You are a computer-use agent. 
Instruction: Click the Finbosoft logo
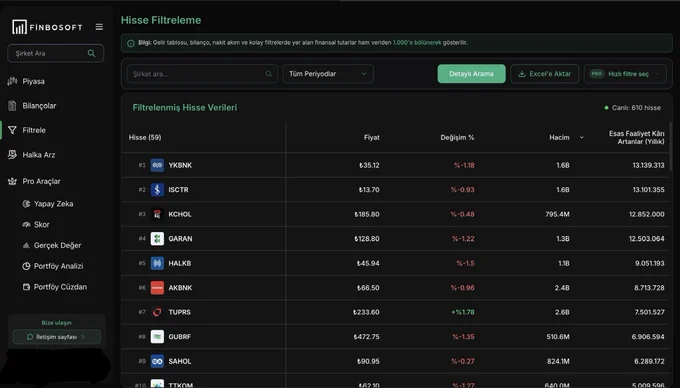coord(47,27)
